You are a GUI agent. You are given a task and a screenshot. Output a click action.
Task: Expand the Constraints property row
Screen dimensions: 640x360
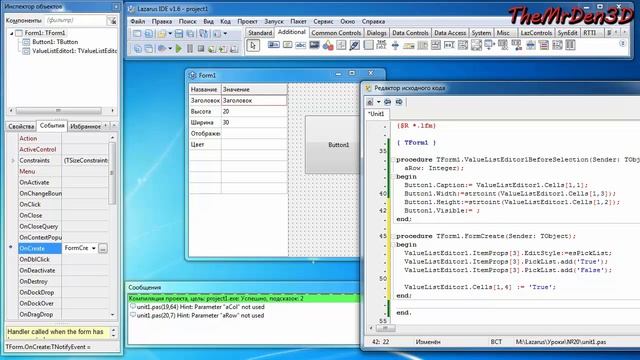click(x=13, y=160)
